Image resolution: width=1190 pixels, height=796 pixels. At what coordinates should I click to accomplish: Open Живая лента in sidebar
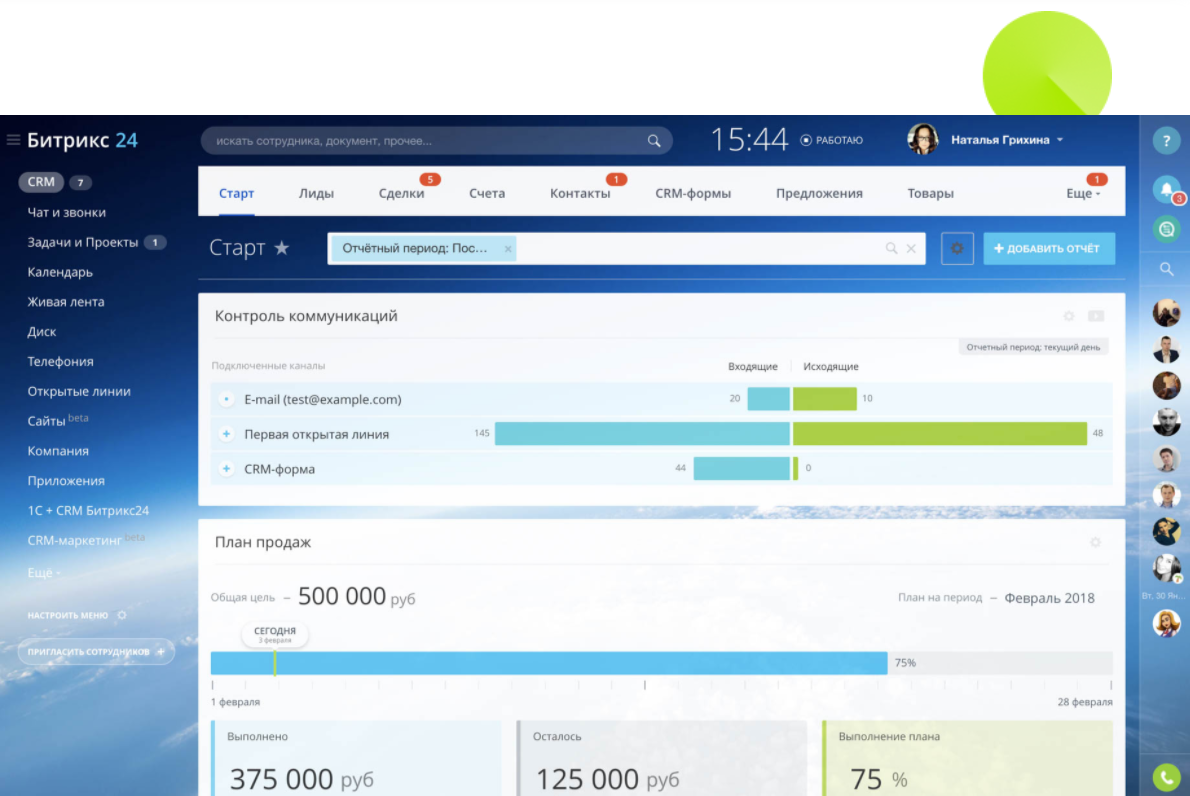pos(66,301)
